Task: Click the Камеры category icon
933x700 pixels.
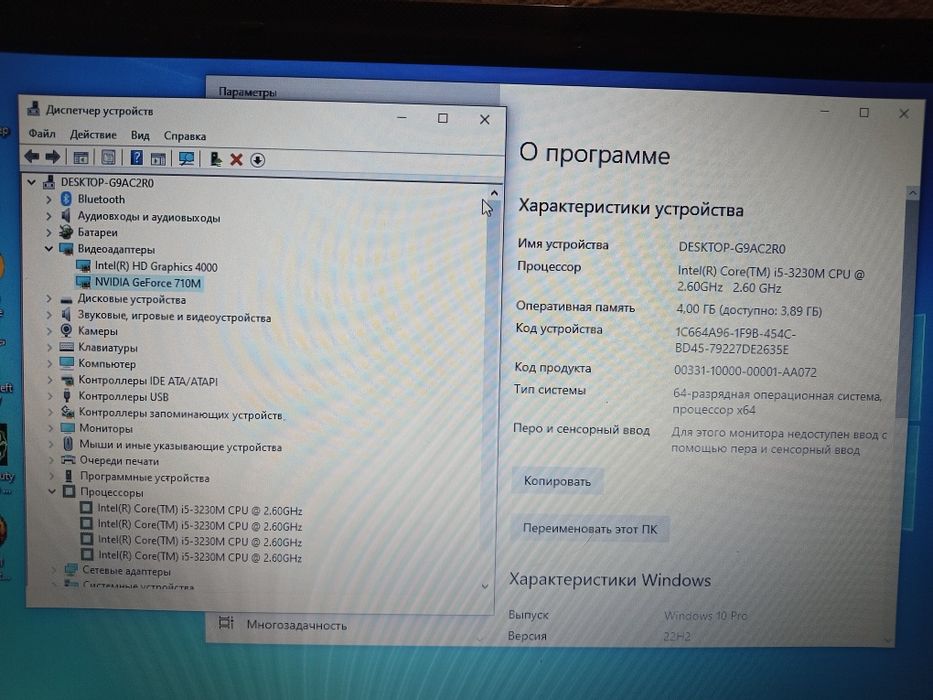Action: 67,330
